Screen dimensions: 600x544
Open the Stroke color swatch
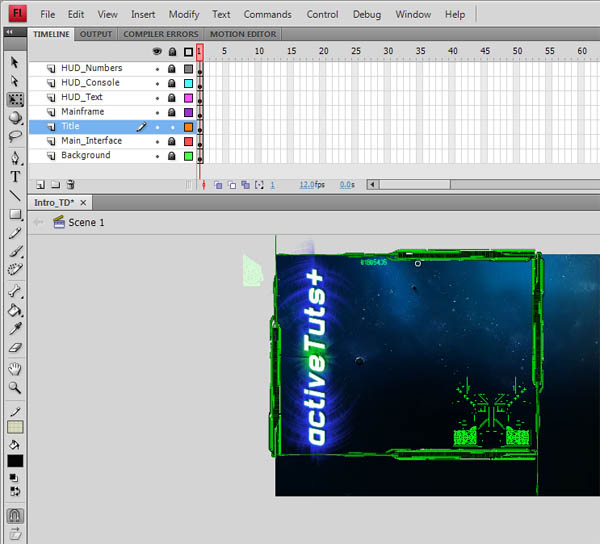[15, 427]
